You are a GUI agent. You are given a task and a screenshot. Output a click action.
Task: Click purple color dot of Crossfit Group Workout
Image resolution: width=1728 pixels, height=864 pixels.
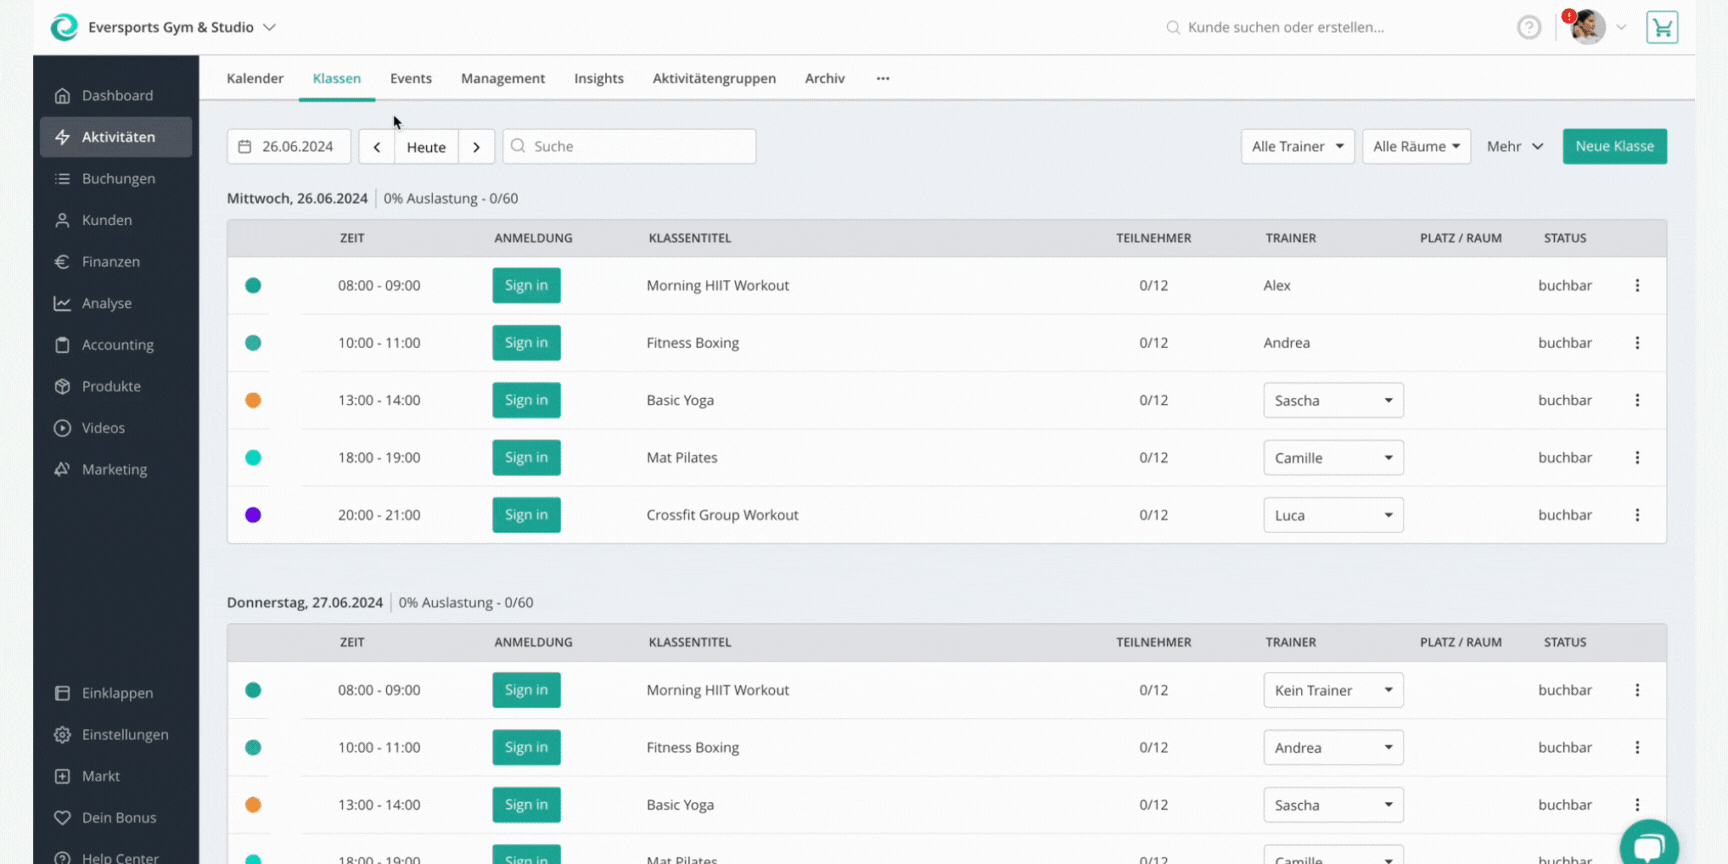pos(253,515)
